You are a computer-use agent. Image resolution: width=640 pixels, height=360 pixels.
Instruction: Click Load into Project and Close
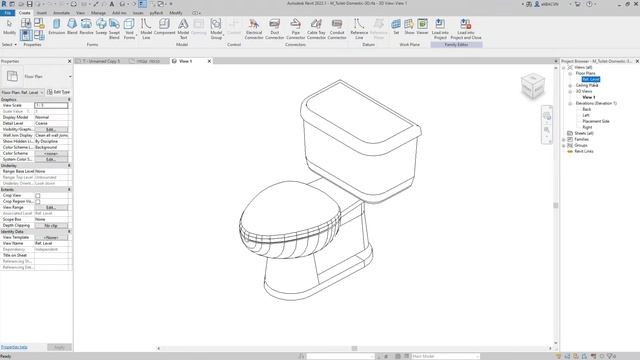tap(466, 29)
